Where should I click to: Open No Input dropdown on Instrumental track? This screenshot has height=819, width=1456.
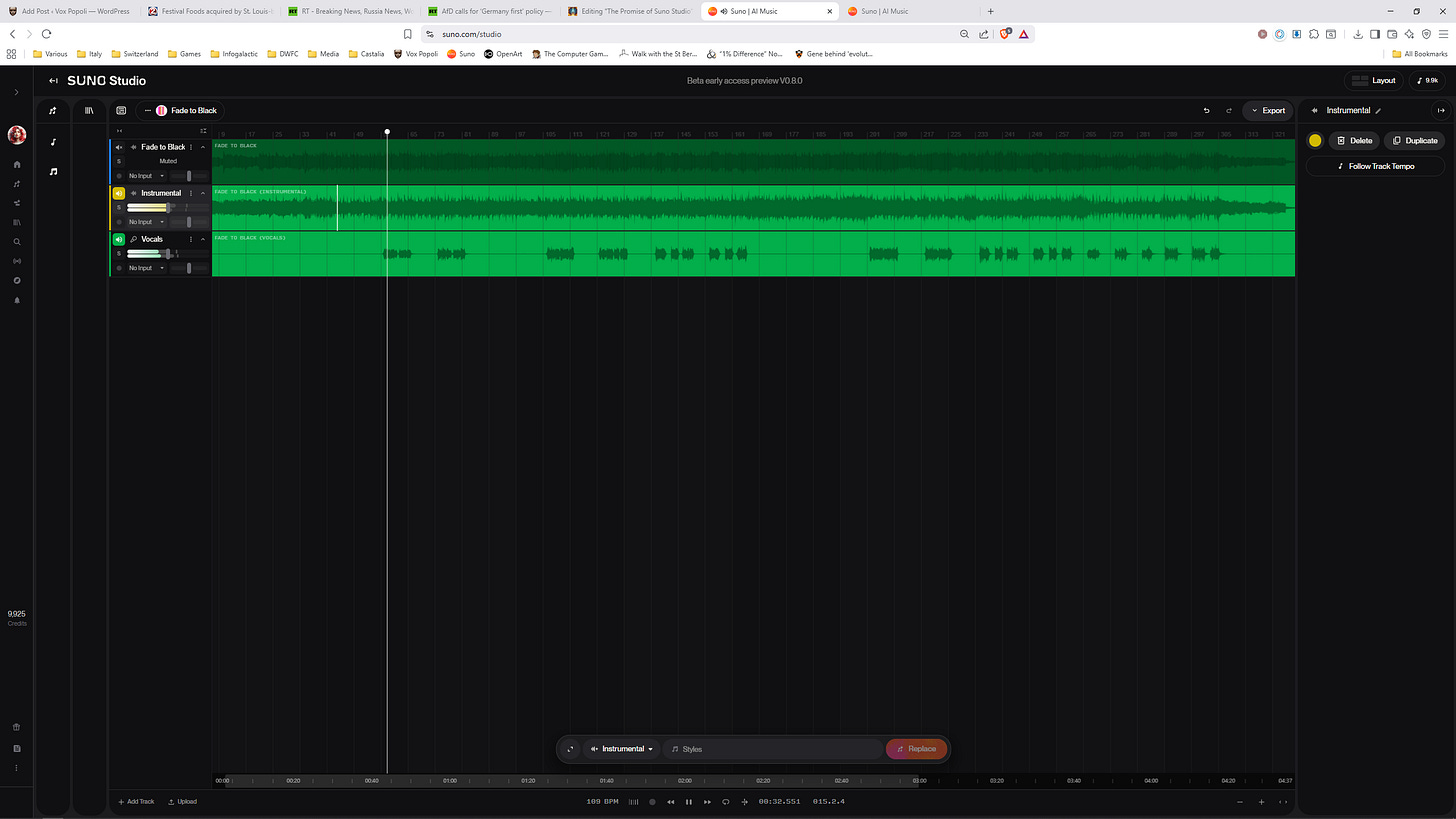pos(146,222)
